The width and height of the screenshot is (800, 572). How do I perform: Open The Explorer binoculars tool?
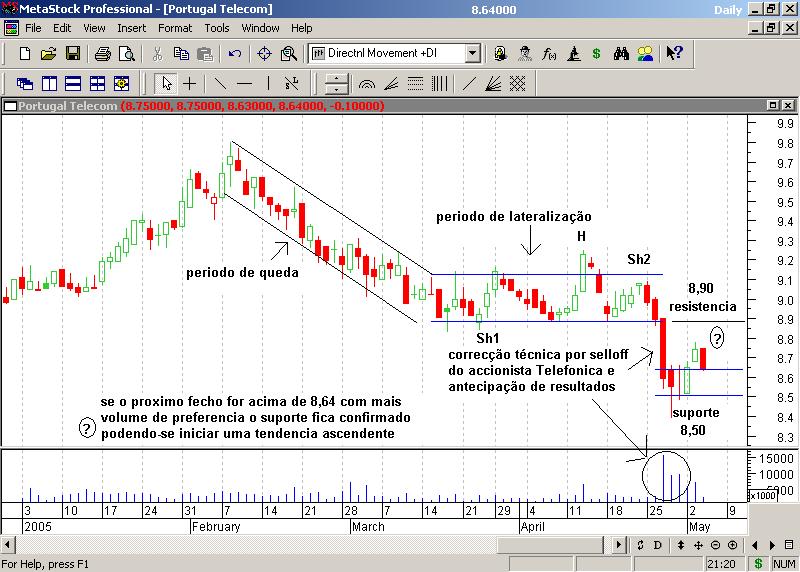(x=621, y=54)
